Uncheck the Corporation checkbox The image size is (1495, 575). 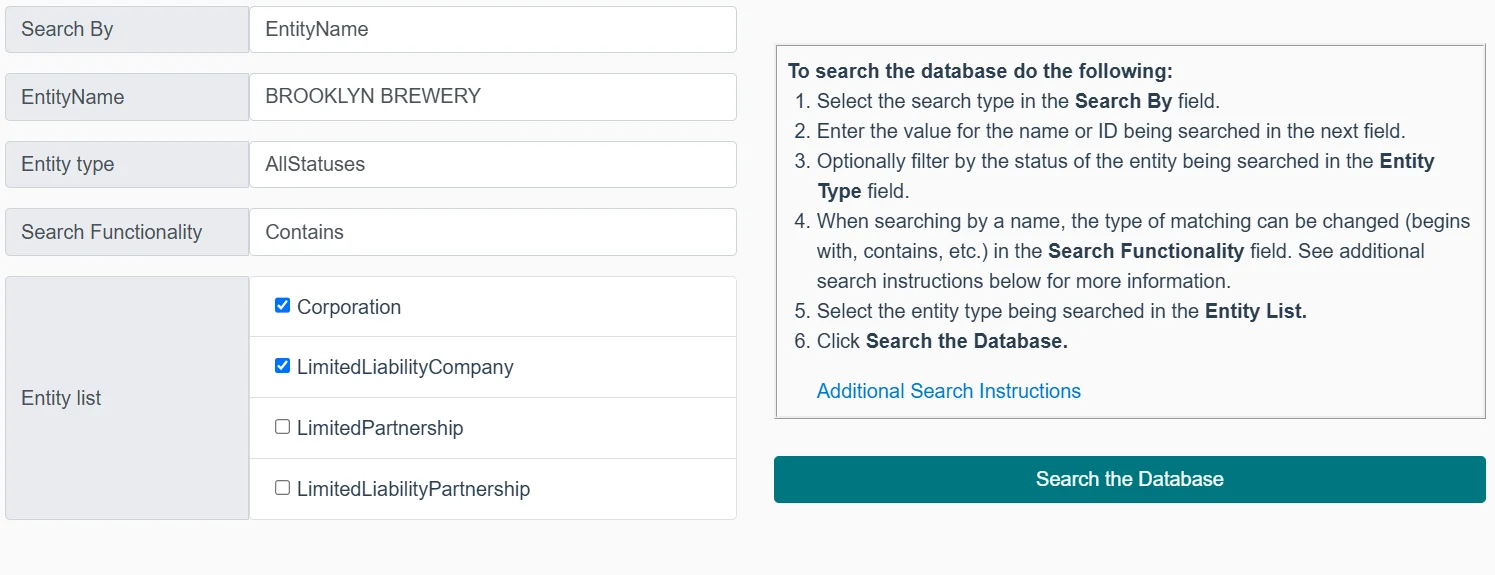click(x=282, y=306)
